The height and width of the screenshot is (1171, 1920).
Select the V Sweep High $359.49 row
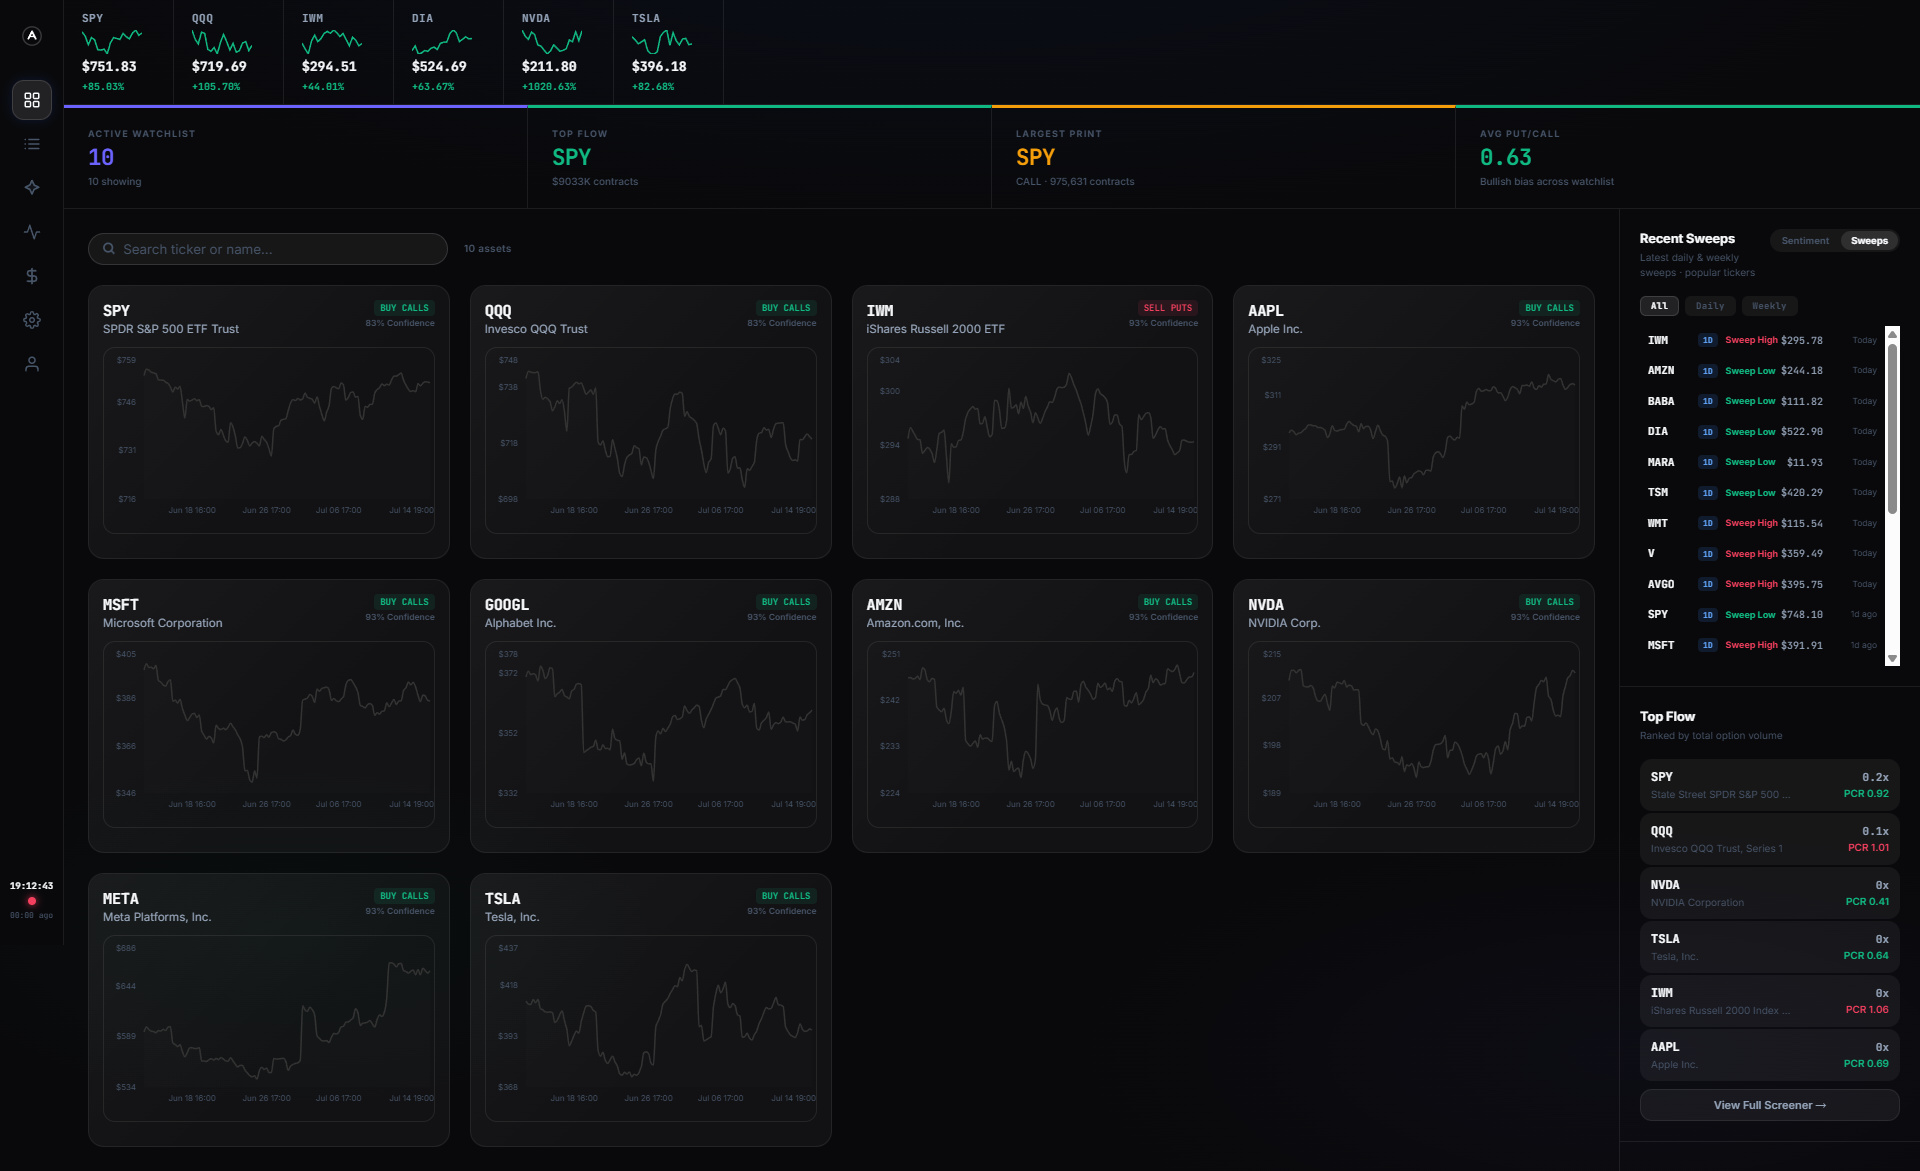pyautogui.click(x=1761, y=554)
